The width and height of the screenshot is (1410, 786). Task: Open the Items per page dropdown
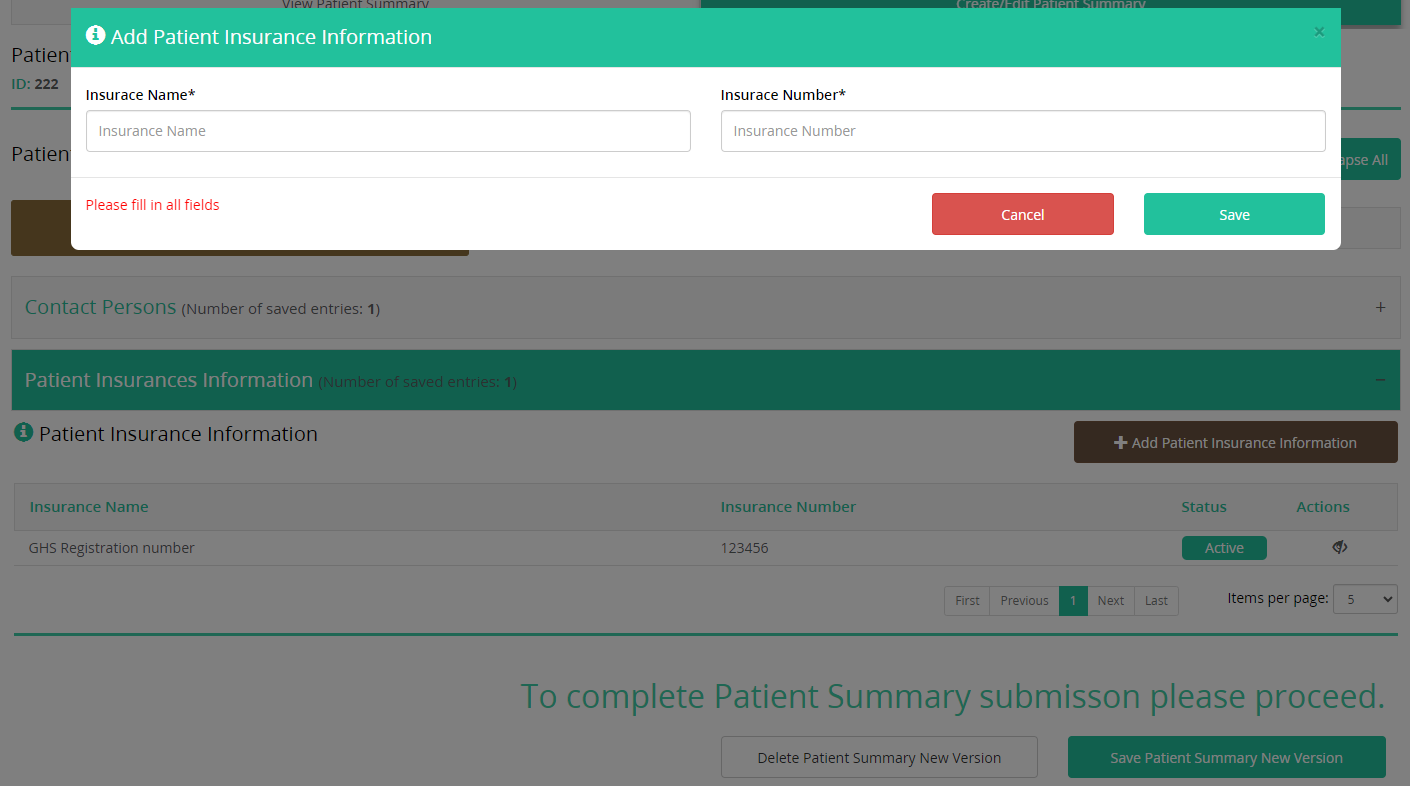[x=1364, y=598]
